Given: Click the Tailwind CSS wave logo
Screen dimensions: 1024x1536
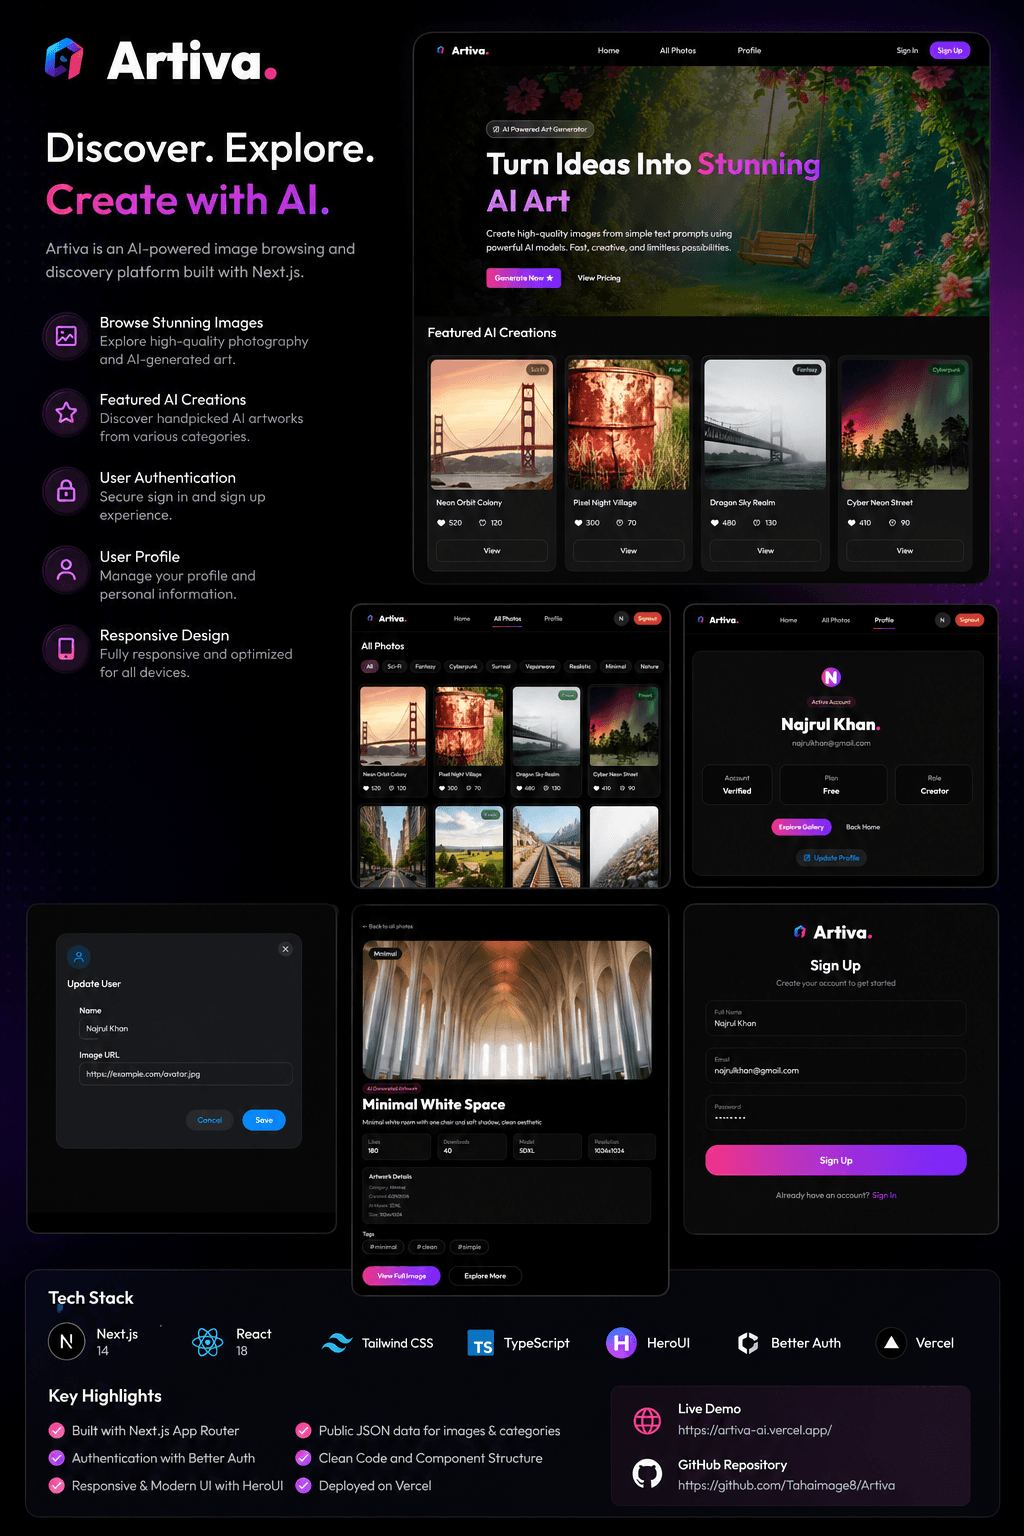Looking at the screenshot, I should point(336,1343).
